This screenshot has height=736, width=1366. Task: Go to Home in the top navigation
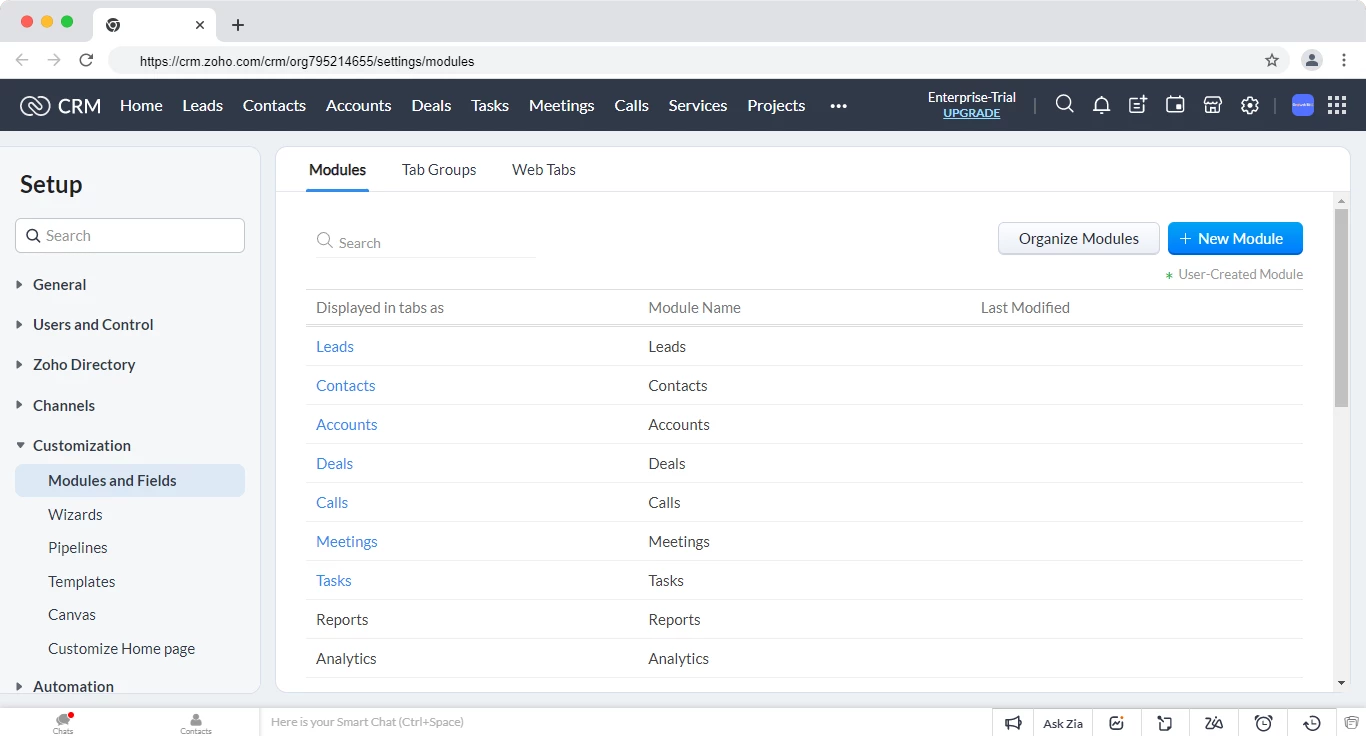tap(141, 105)
